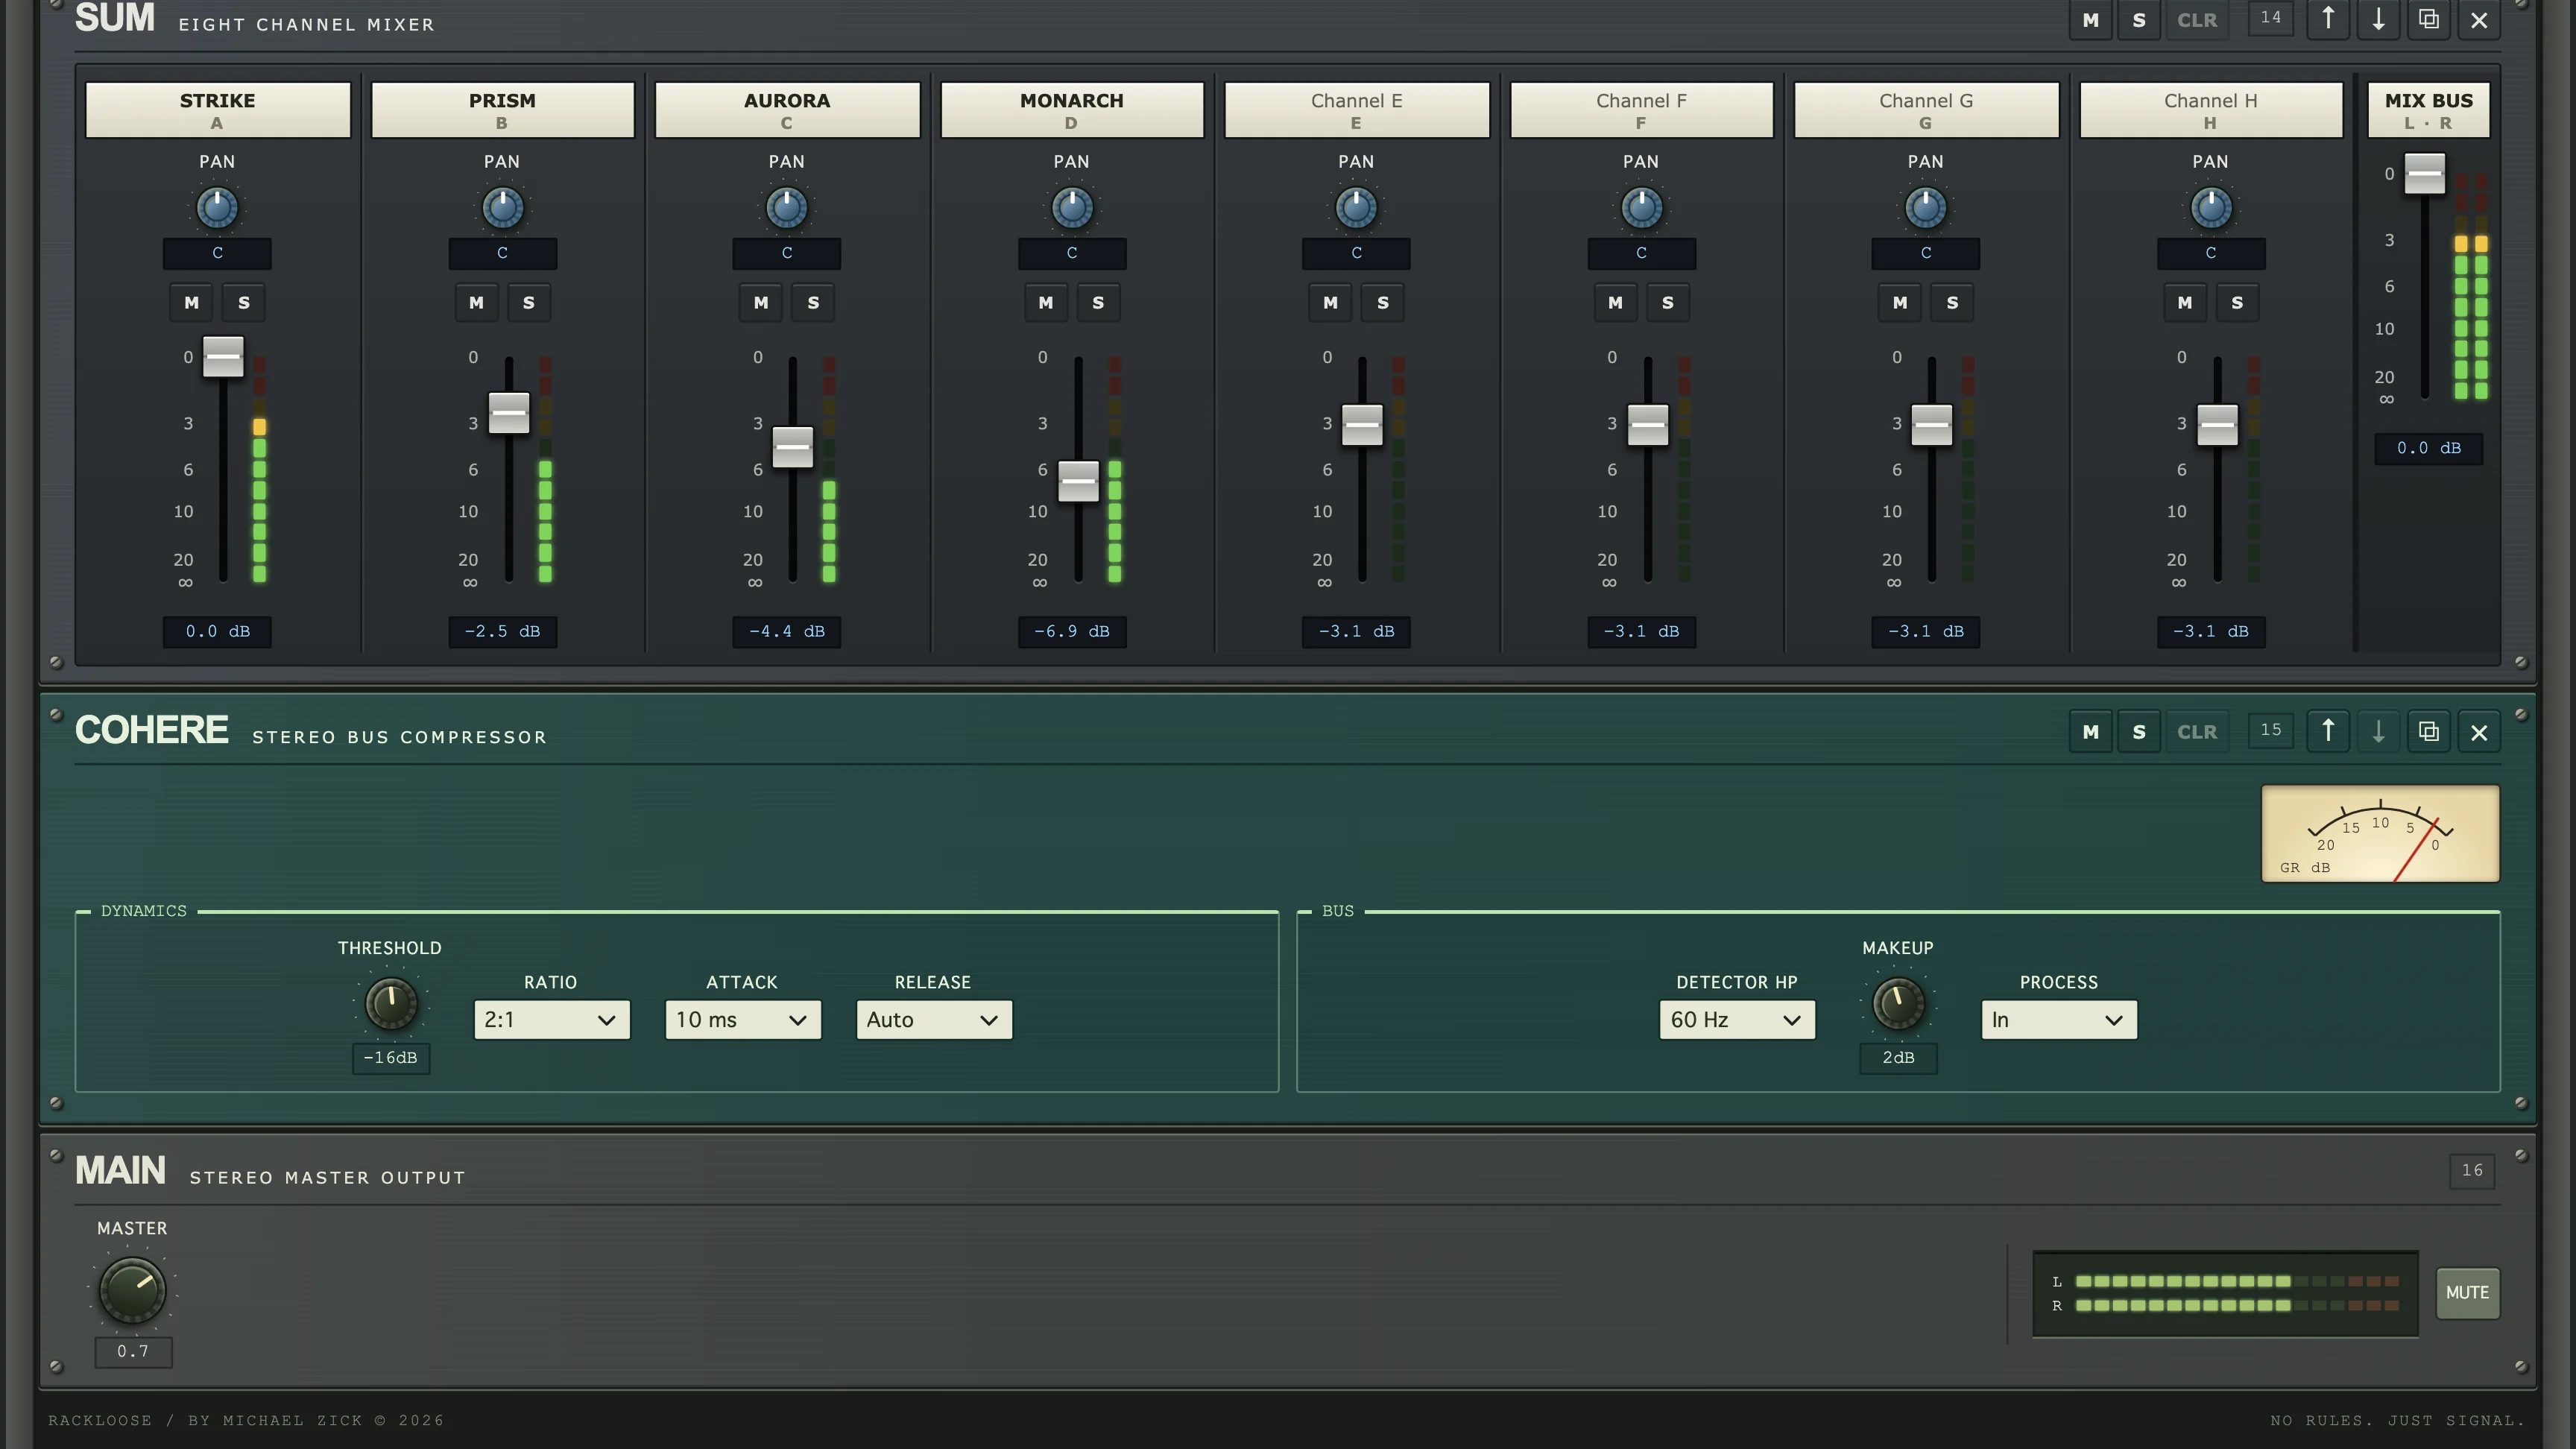This screenshot has height=1449, width=2576.
Task: Move the SUM mixer module down
Action: pos(2378,19)
